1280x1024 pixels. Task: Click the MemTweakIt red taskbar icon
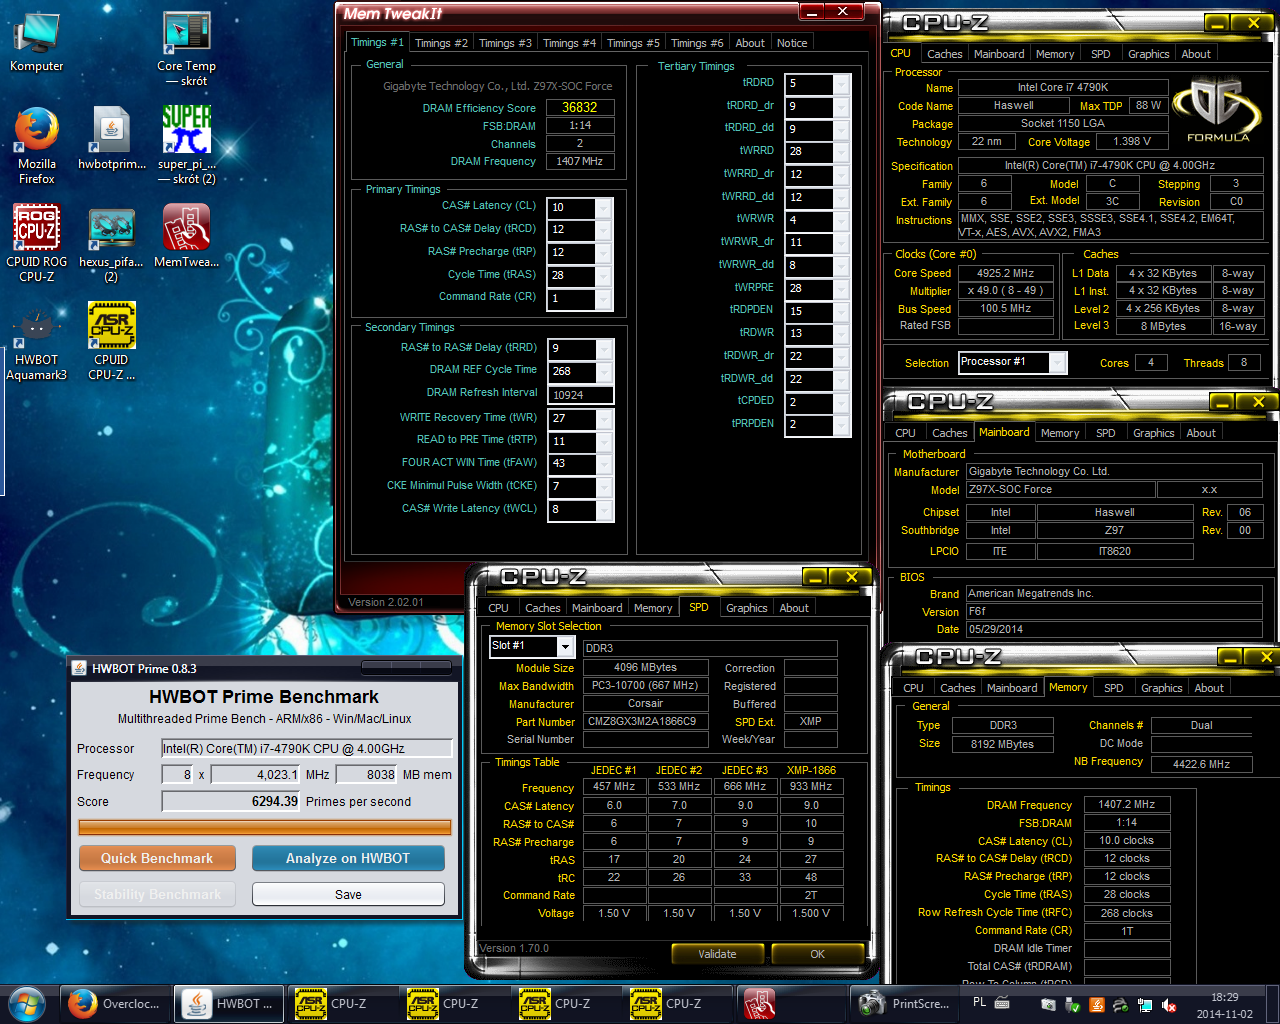point(758,1004)
